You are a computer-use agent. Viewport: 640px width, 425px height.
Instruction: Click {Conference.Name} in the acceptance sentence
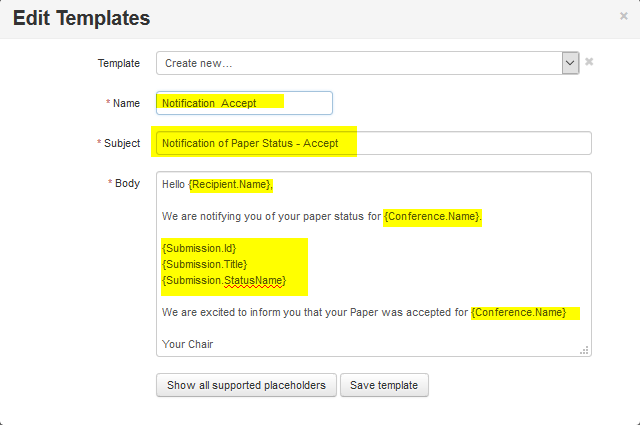519,313
